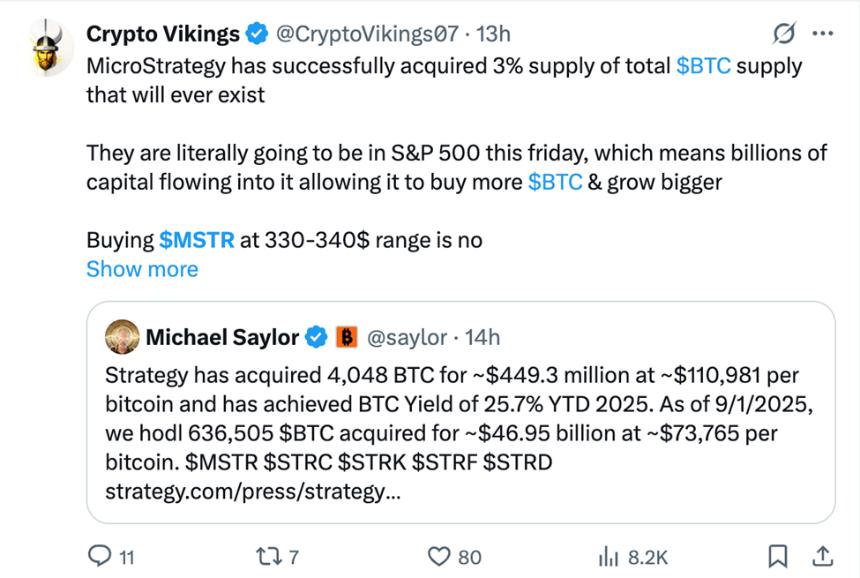Click the $MSTR cashtag link

point(197,240)
